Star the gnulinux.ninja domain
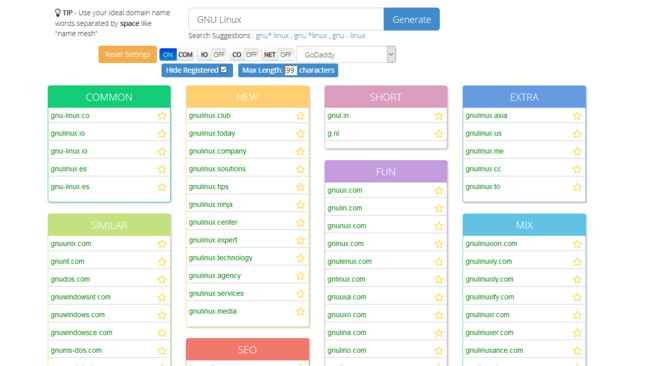Image resolution: width=650 pixels, height=366 pixels. click(301, 205)
